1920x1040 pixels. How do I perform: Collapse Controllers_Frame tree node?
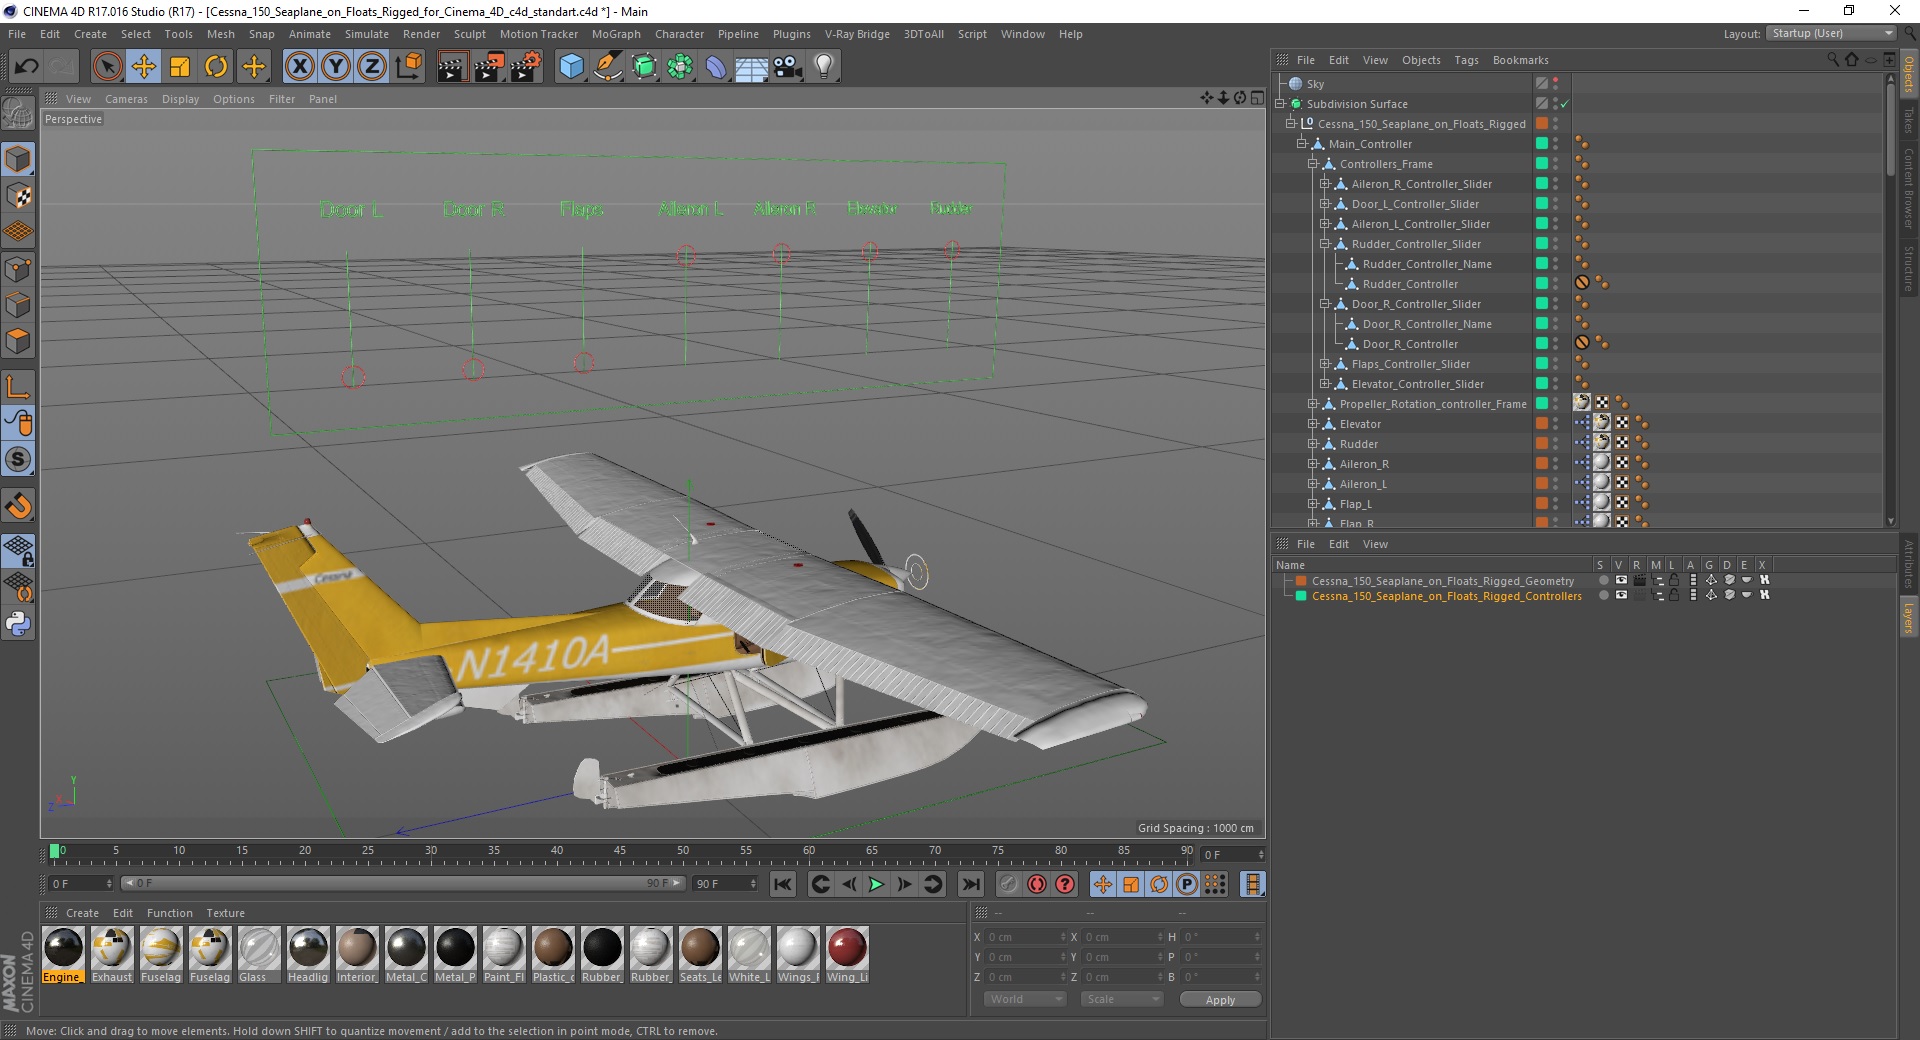(x=1313, y=163)
